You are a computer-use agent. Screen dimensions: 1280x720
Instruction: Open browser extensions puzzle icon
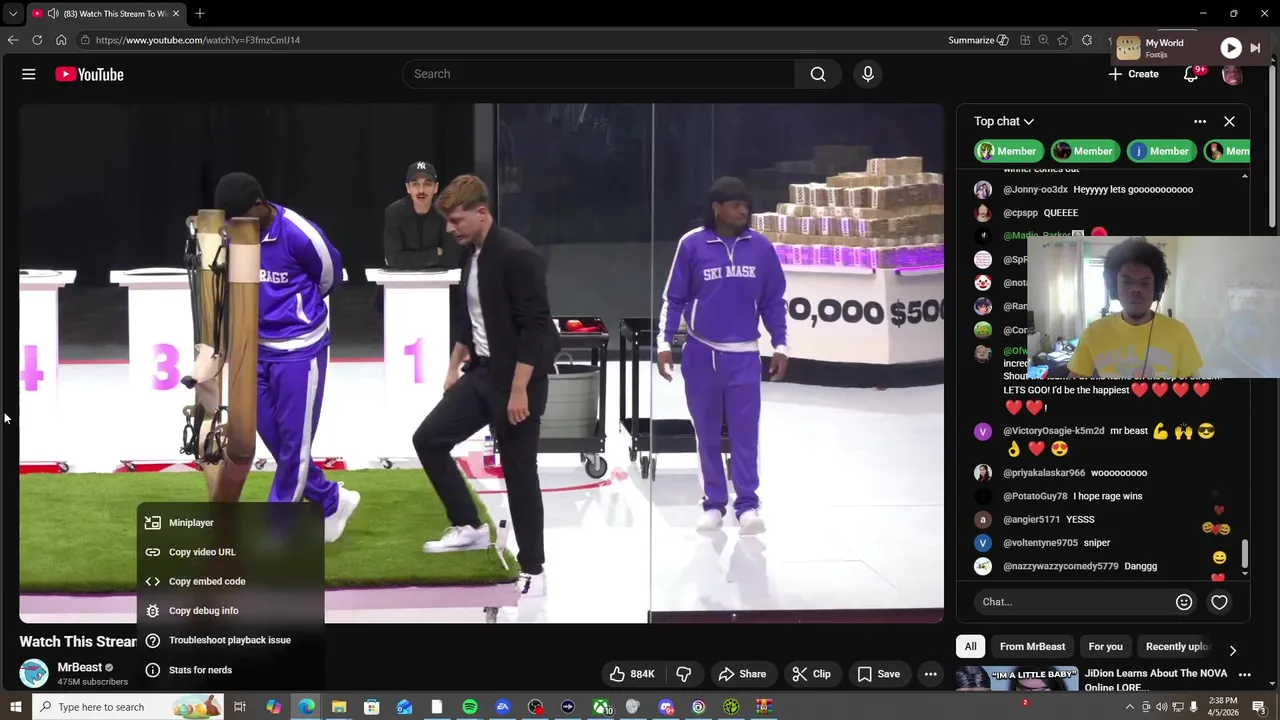[1087, 40]
